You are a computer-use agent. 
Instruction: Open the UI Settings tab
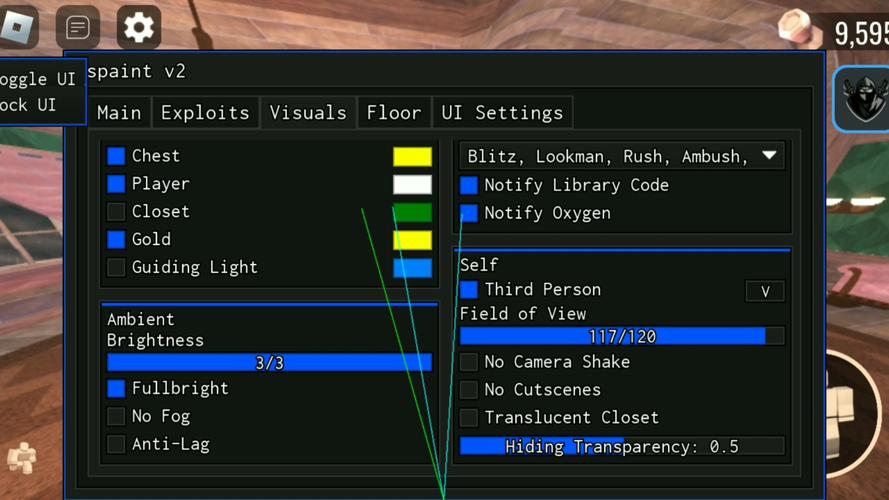point(502,113)
